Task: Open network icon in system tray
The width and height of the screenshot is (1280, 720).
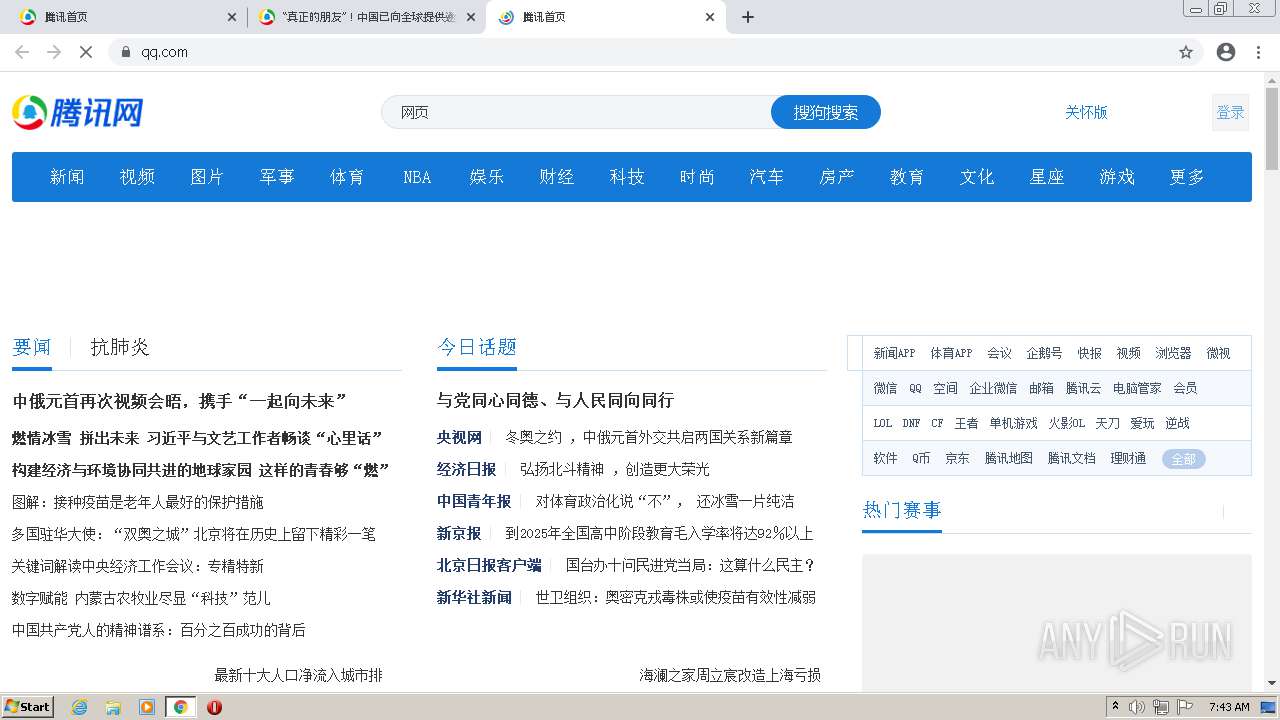Action: click(x=1161, y=707)
